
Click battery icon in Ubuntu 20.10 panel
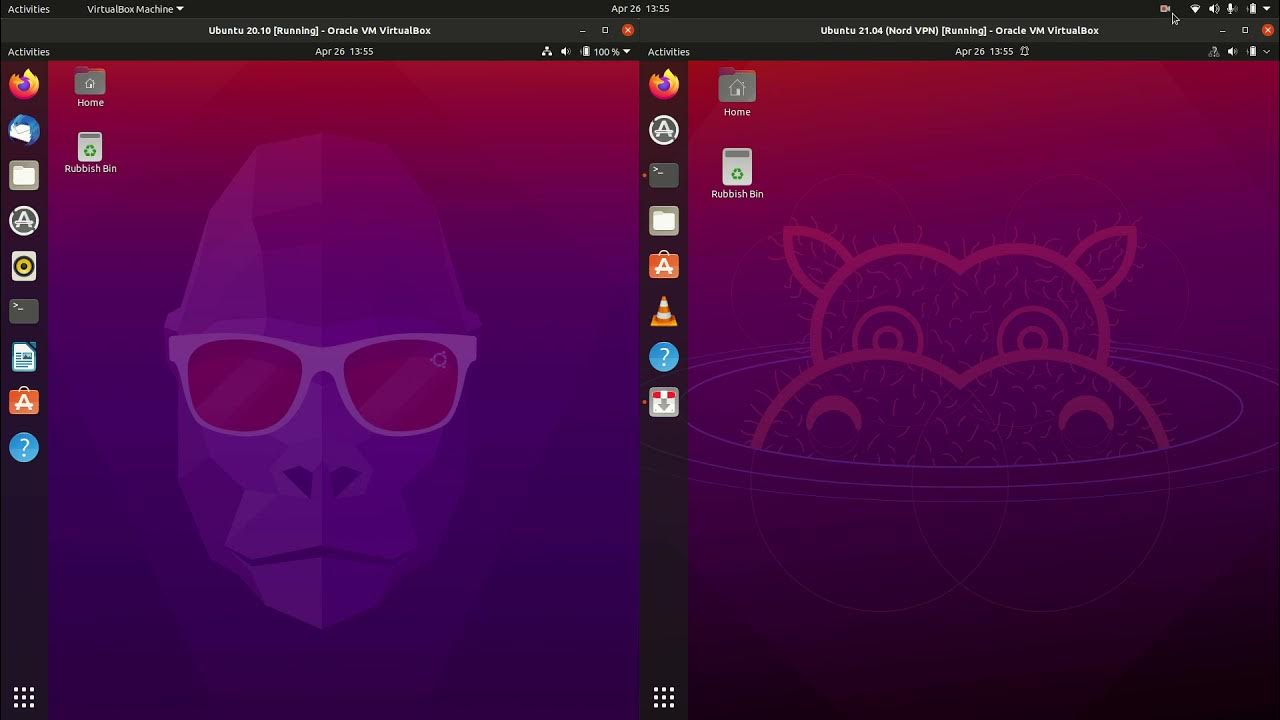[x=586, y=51]
